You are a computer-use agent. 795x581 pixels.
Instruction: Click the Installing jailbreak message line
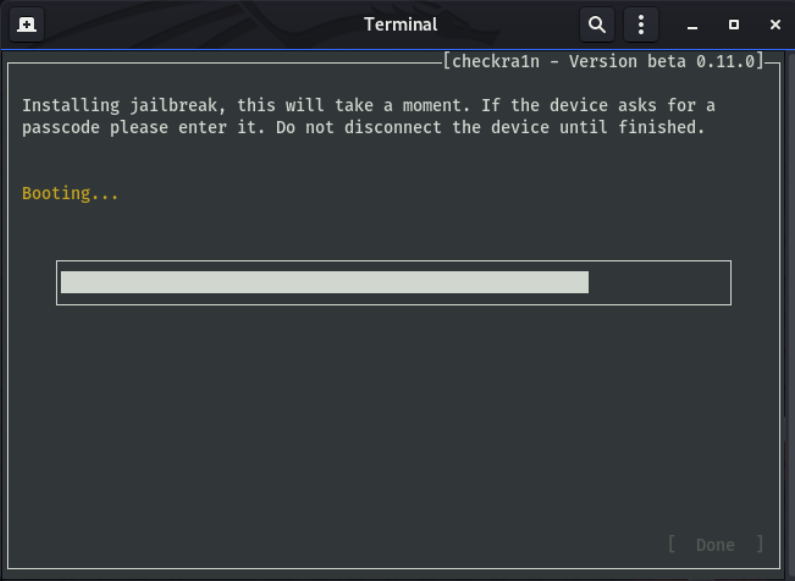coord(369,105)
